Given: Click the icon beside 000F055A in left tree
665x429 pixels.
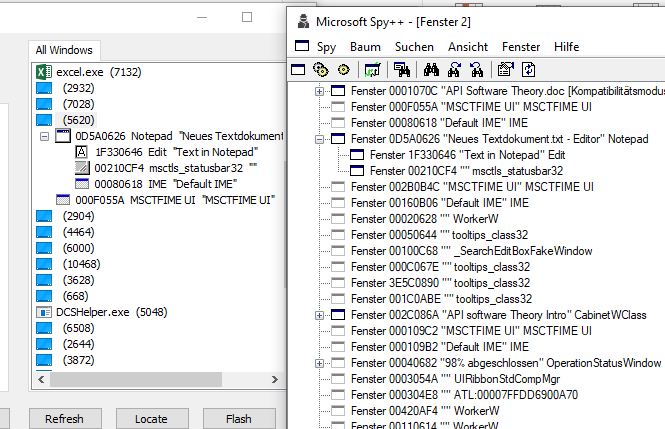Looking at the screenshot, I should [63, 200].
